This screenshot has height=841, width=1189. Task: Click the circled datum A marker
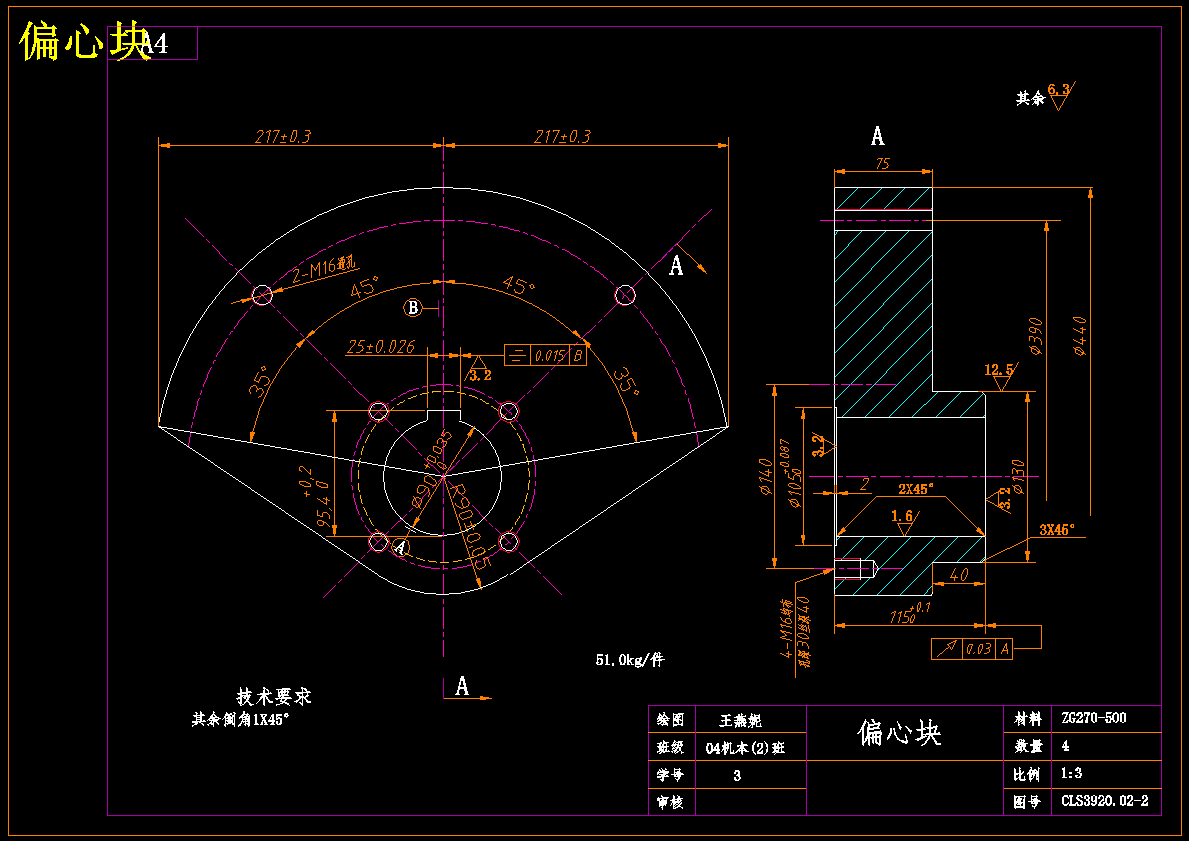(401, 547)
